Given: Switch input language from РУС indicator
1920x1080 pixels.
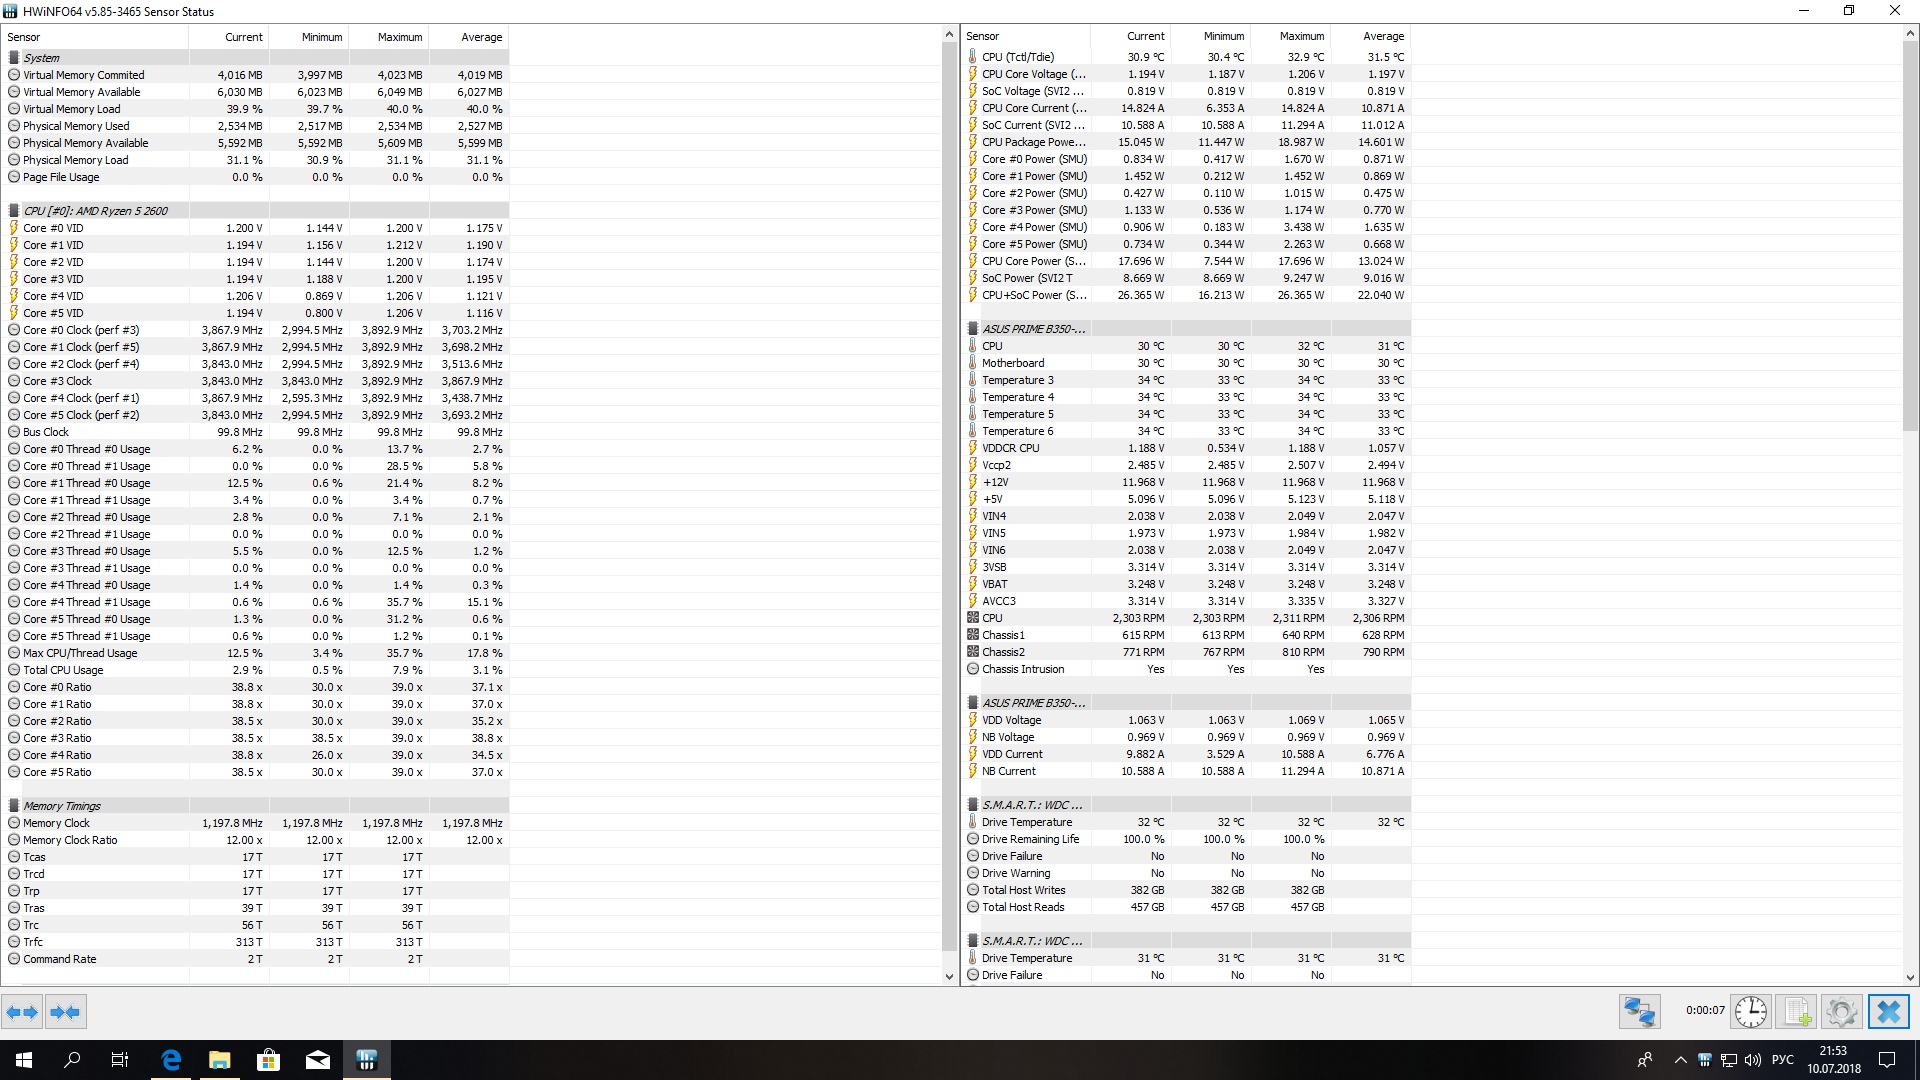Looking at the screenshot, I should (x=1782, y=1060).
